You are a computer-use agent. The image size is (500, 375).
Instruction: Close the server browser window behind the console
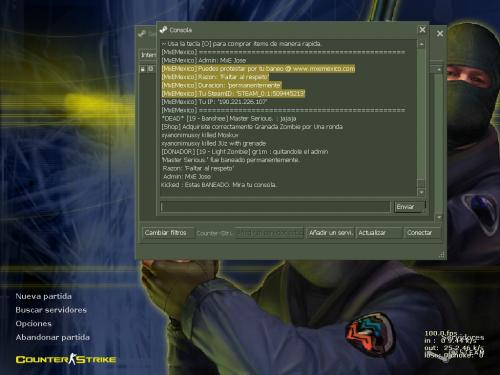tap(440, 33)
